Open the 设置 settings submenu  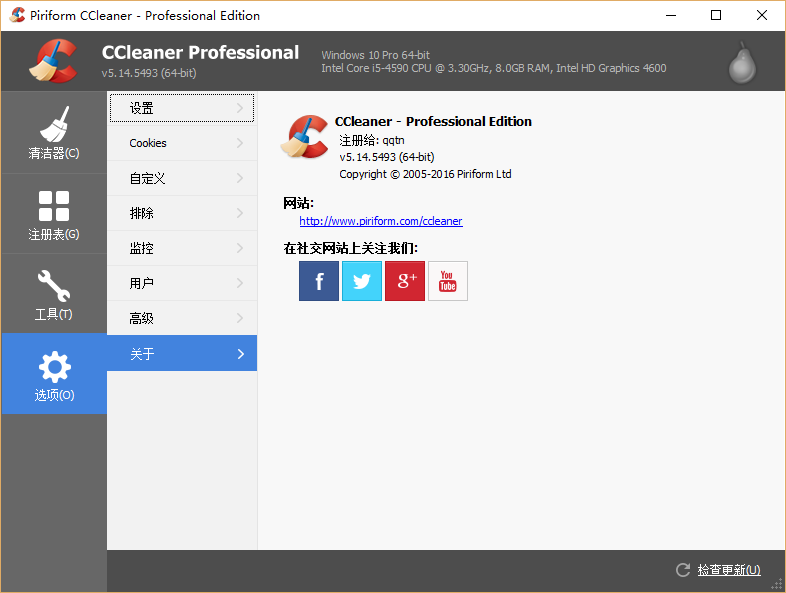click(181, 108)
